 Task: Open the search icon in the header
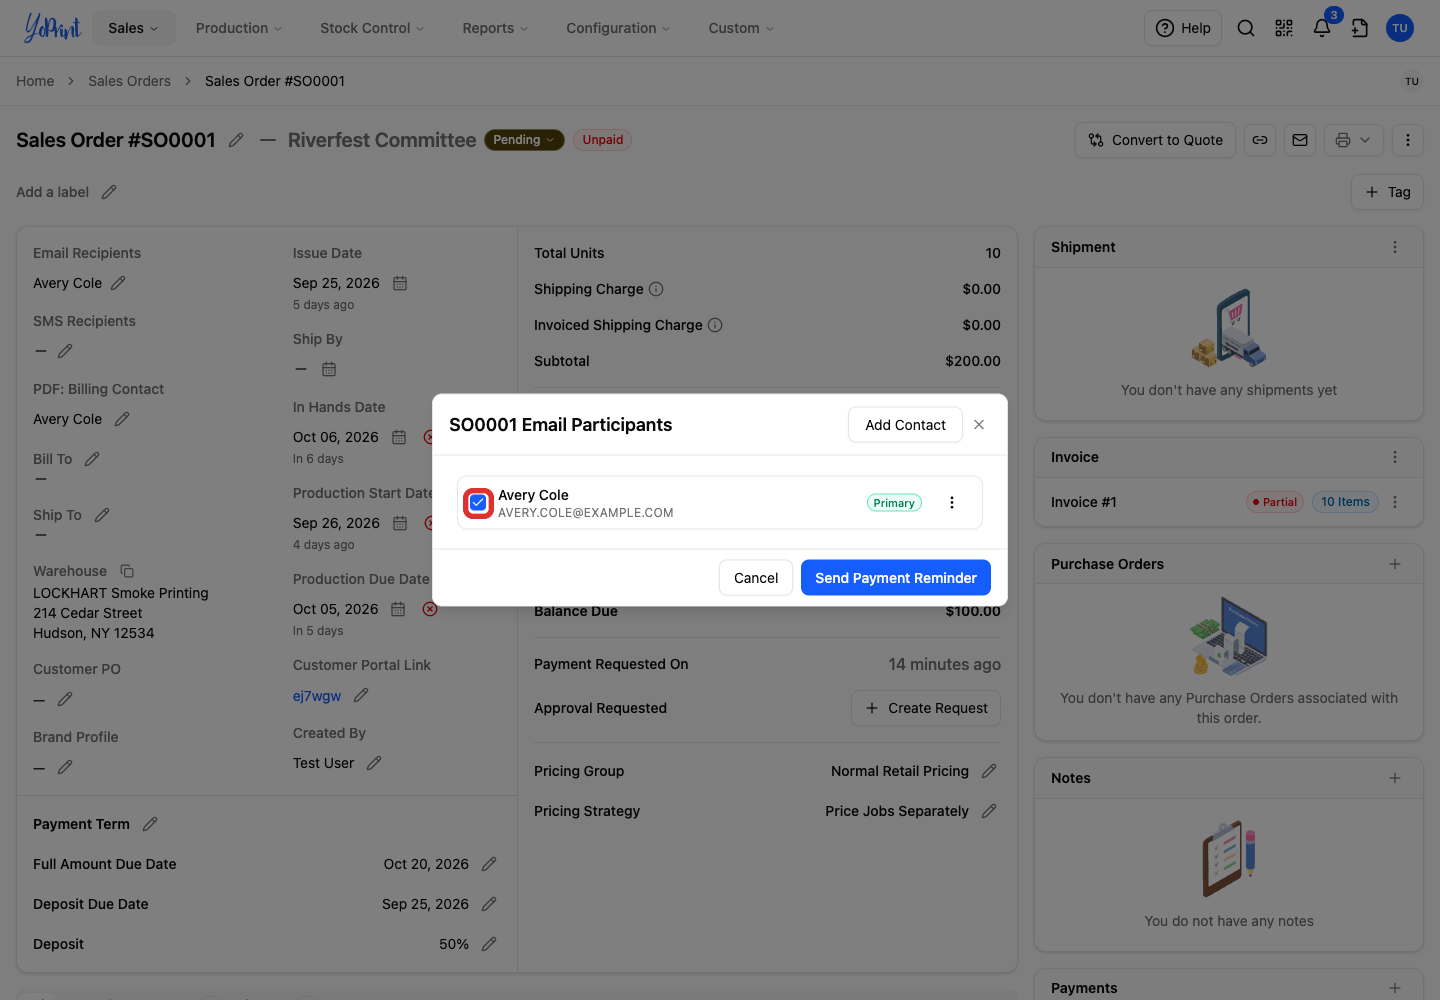[1246, 28]
